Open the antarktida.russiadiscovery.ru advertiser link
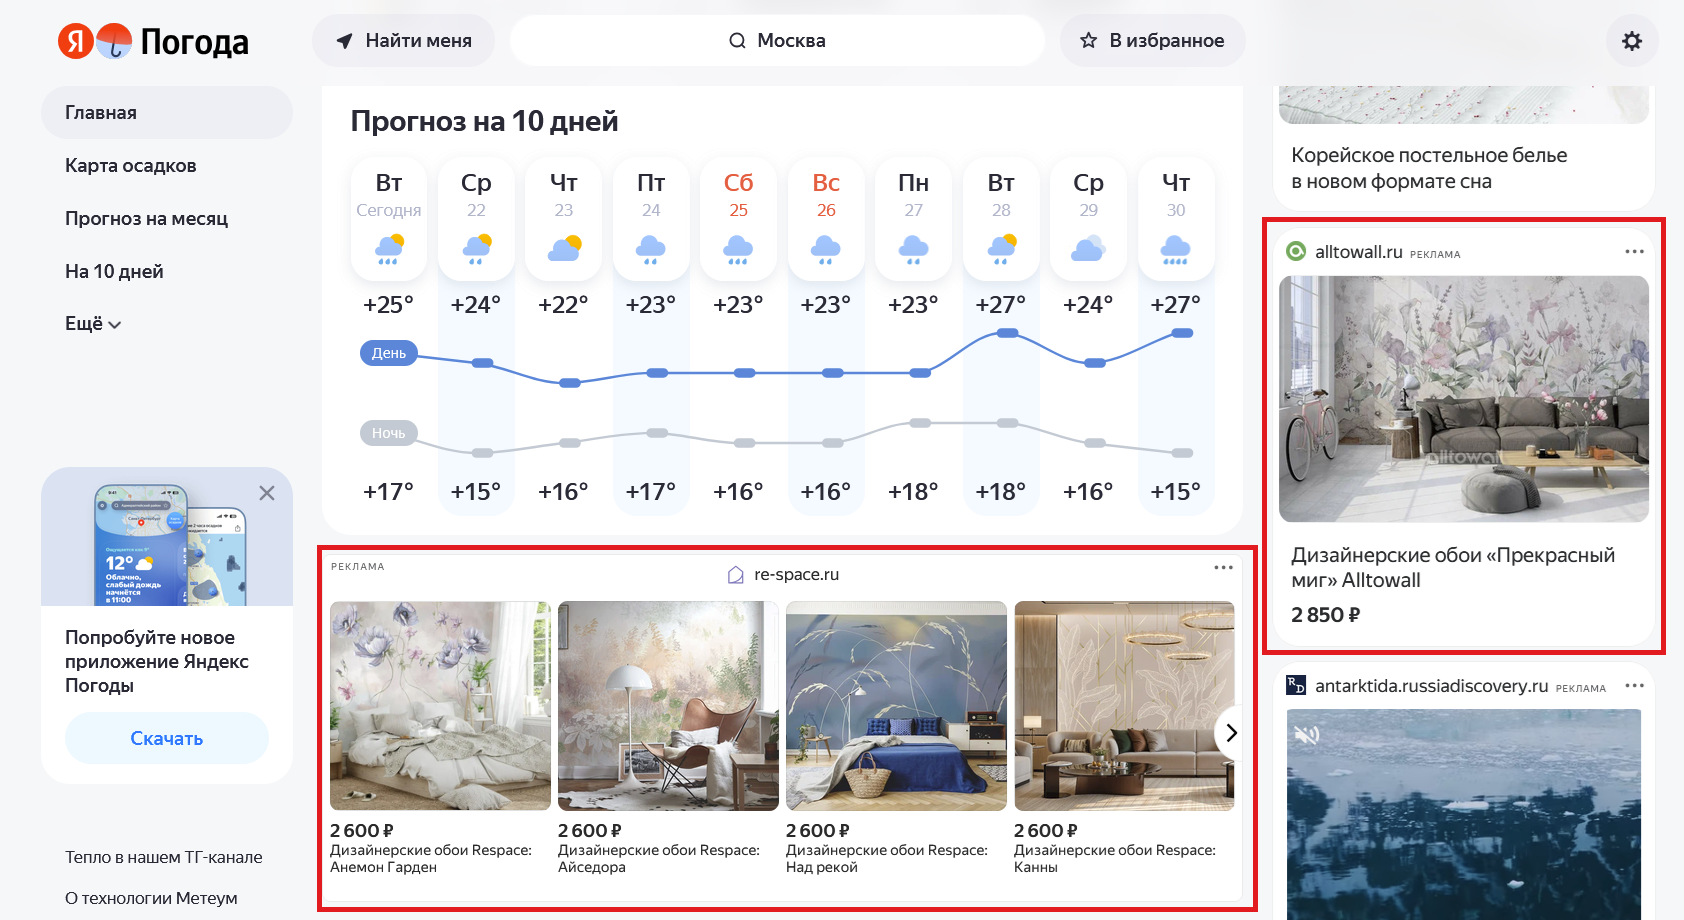 [1431, 686]
